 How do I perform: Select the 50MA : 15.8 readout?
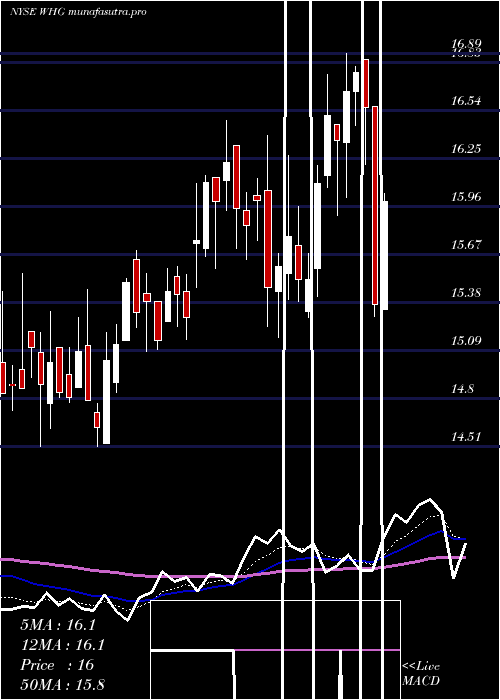pos(62,685)
